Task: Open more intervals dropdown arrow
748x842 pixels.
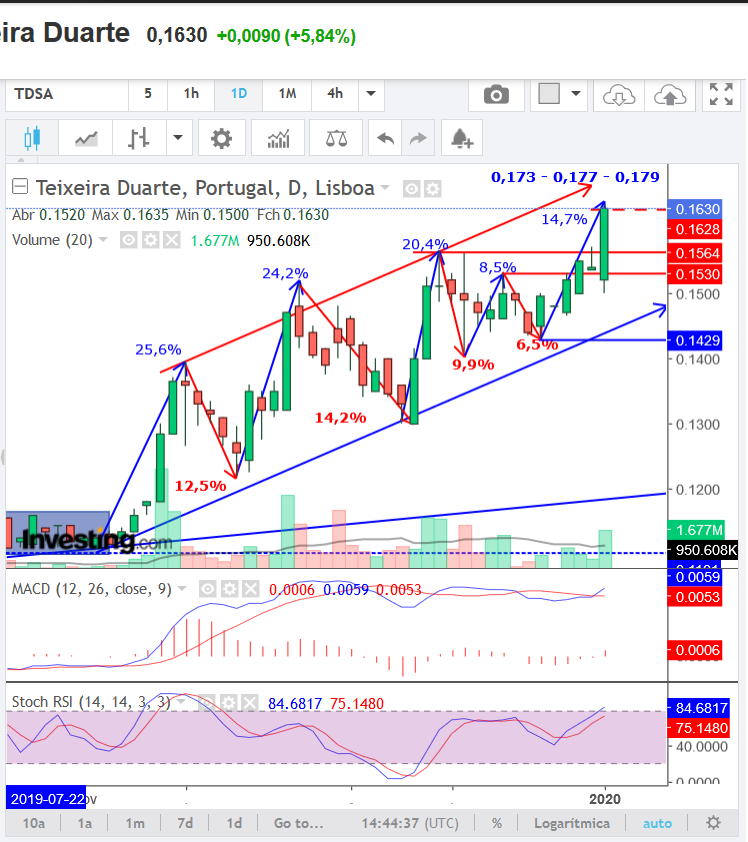Action: point(371,94)
